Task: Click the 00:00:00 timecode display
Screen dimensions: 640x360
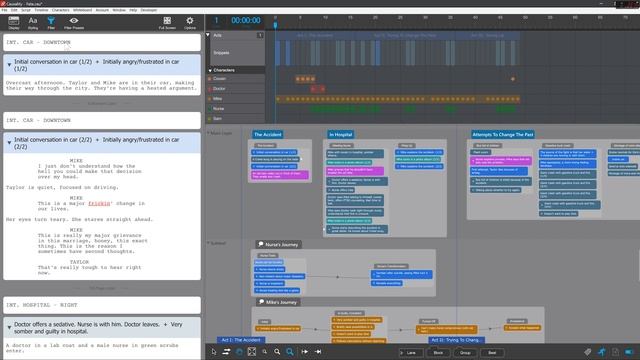Action: click(246, 20)
